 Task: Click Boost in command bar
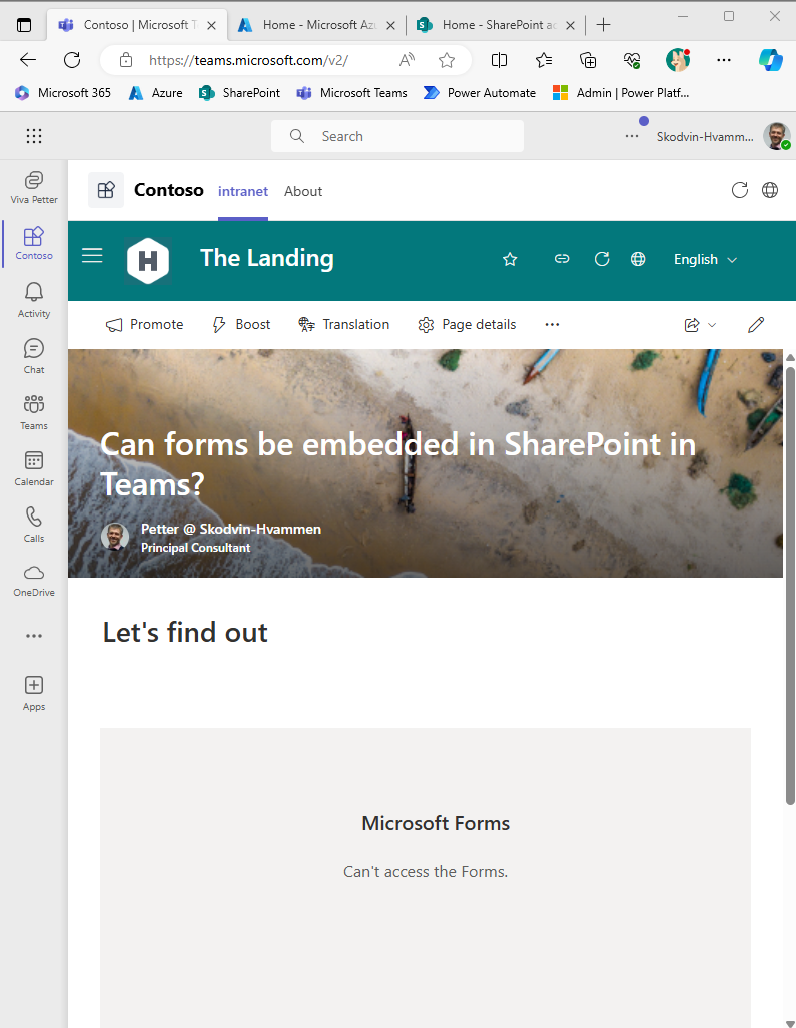[x=241, y=325]
